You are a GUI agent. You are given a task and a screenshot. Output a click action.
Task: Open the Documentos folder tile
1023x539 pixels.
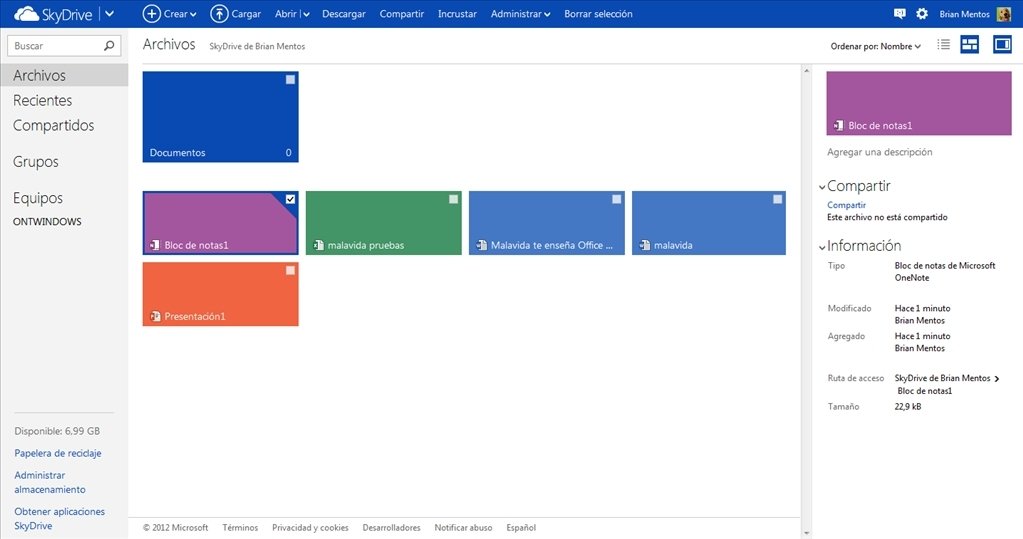pos(221,117)
